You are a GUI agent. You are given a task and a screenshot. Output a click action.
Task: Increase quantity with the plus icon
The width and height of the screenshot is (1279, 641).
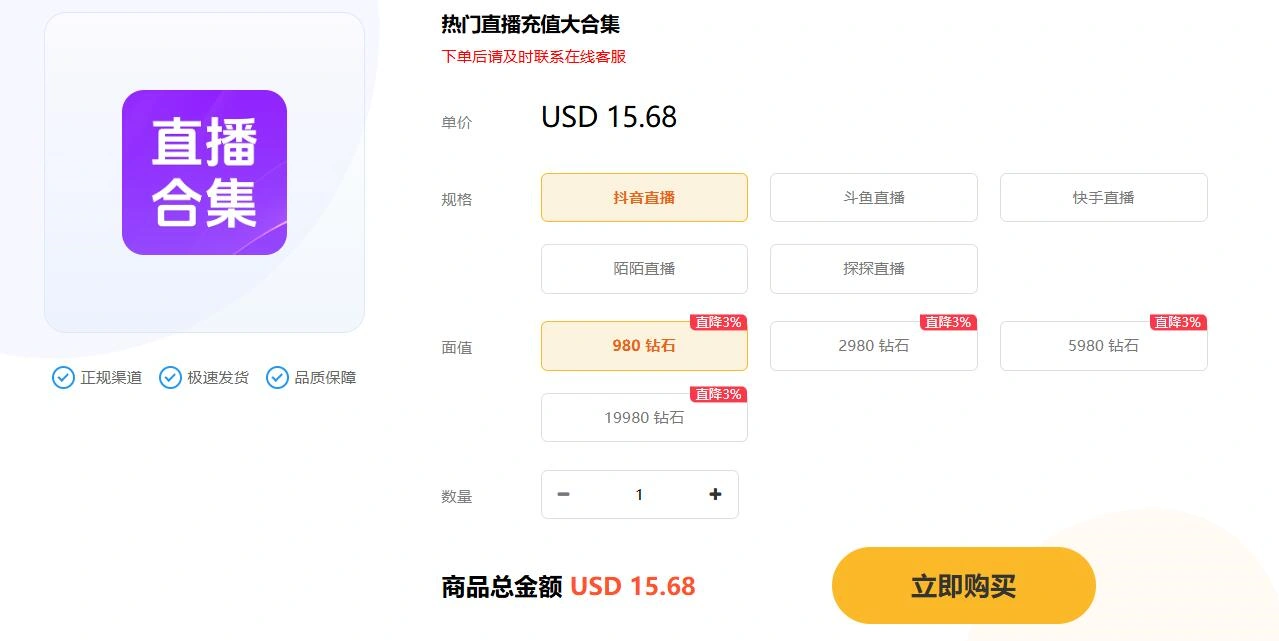(715, 494)
